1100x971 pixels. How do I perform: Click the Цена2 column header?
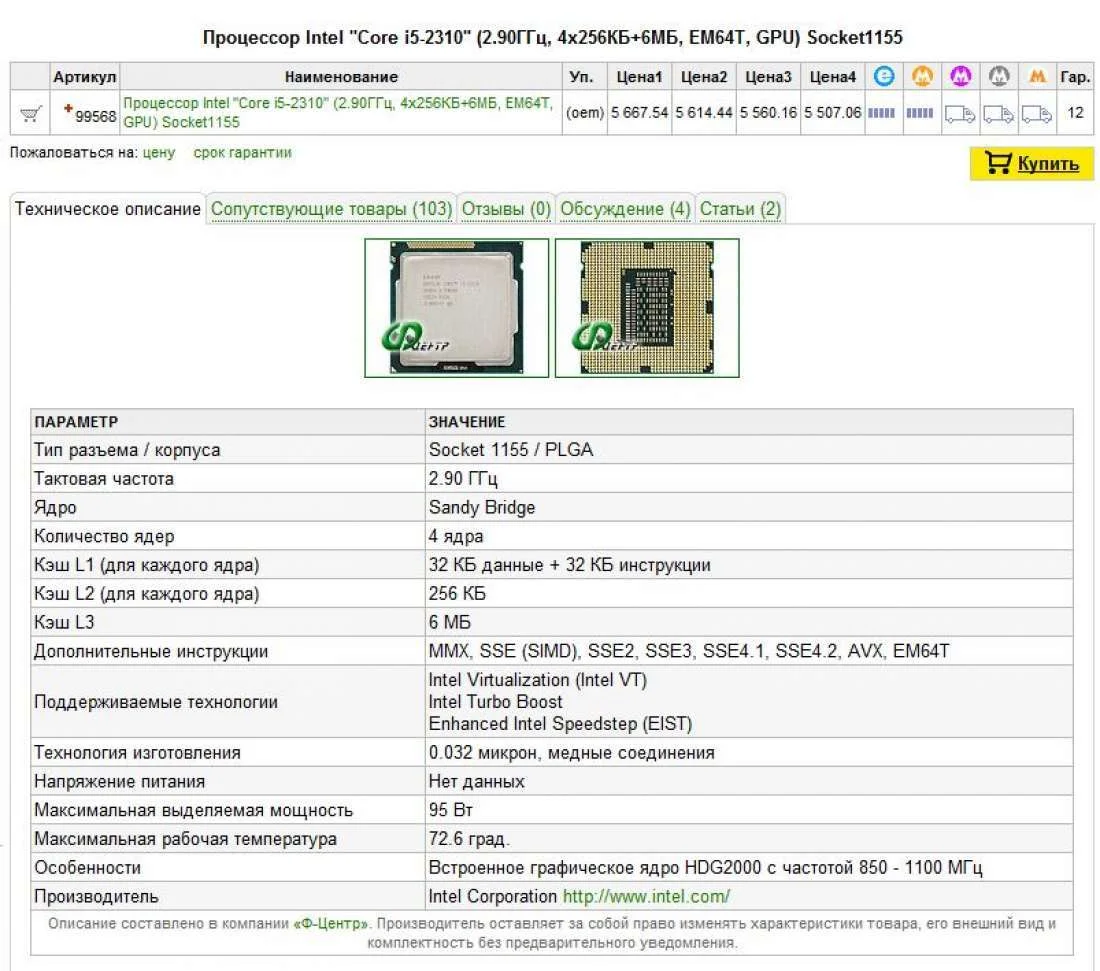(x=704, y=77)
